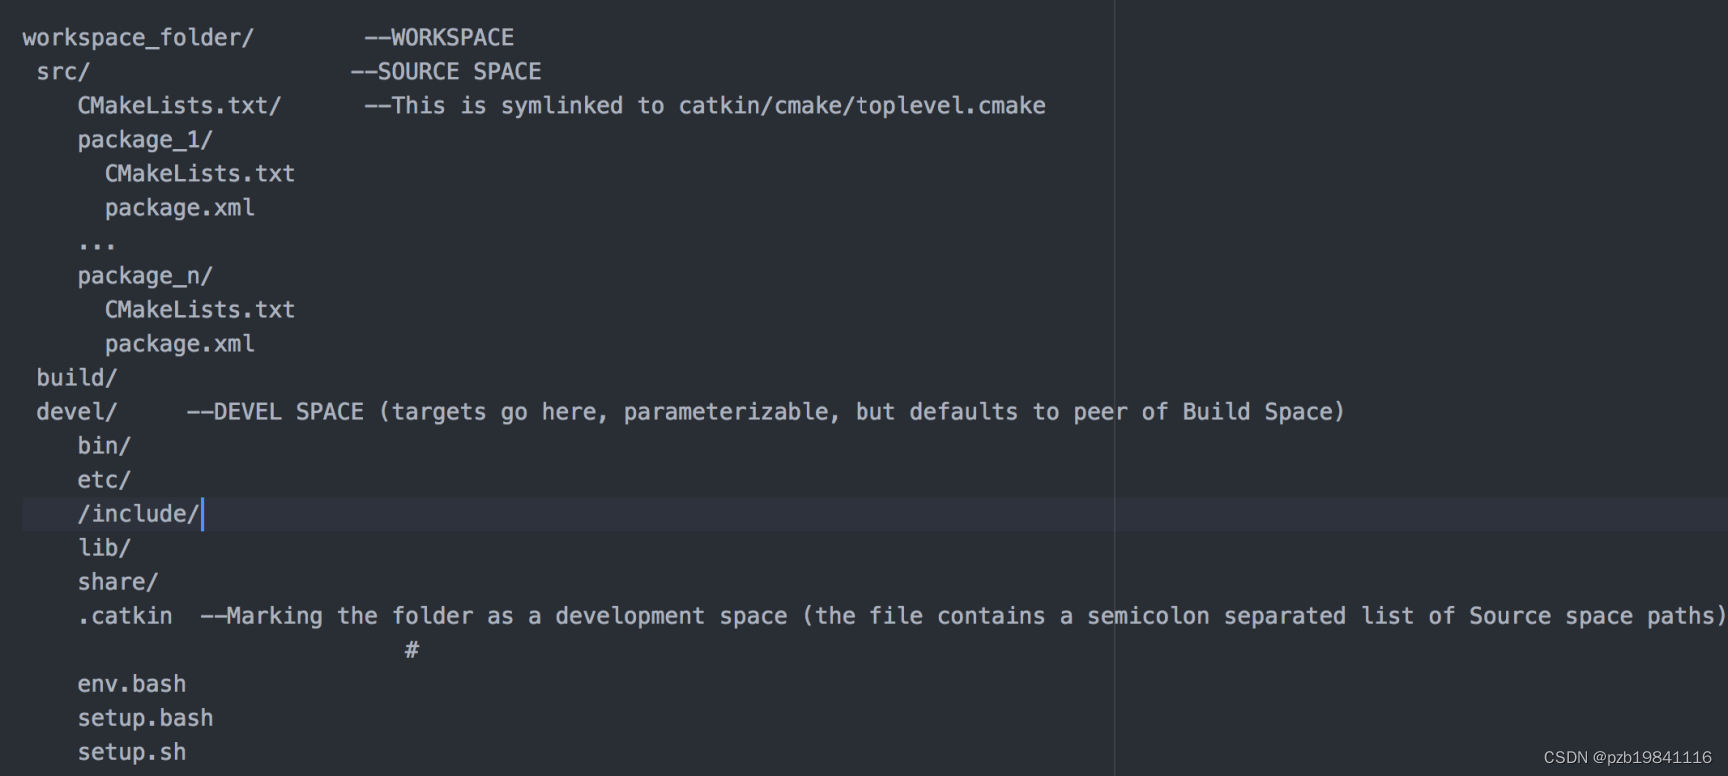This screenshot has width=1728, height=776.
Task: Click the workspace_folder/ text on the first line
Action: pos(138,38)
